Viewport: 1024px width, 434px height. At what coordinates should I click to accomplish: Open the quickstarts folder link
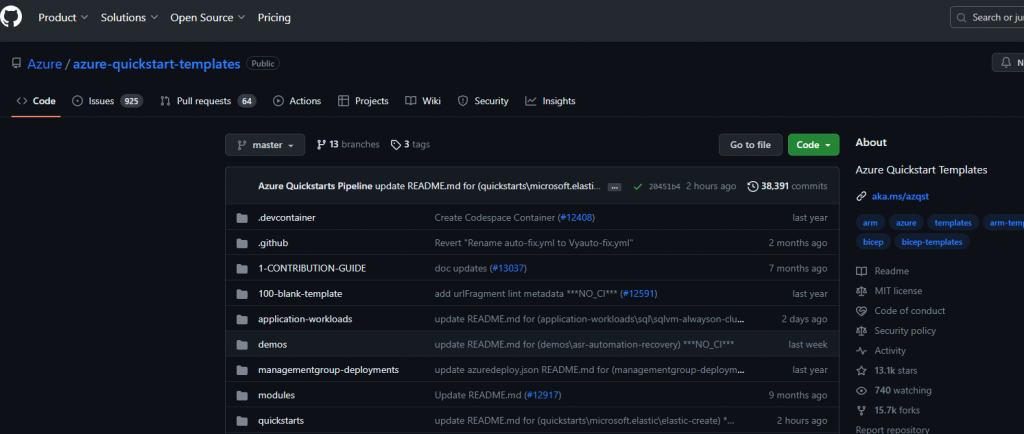point(281,421)
